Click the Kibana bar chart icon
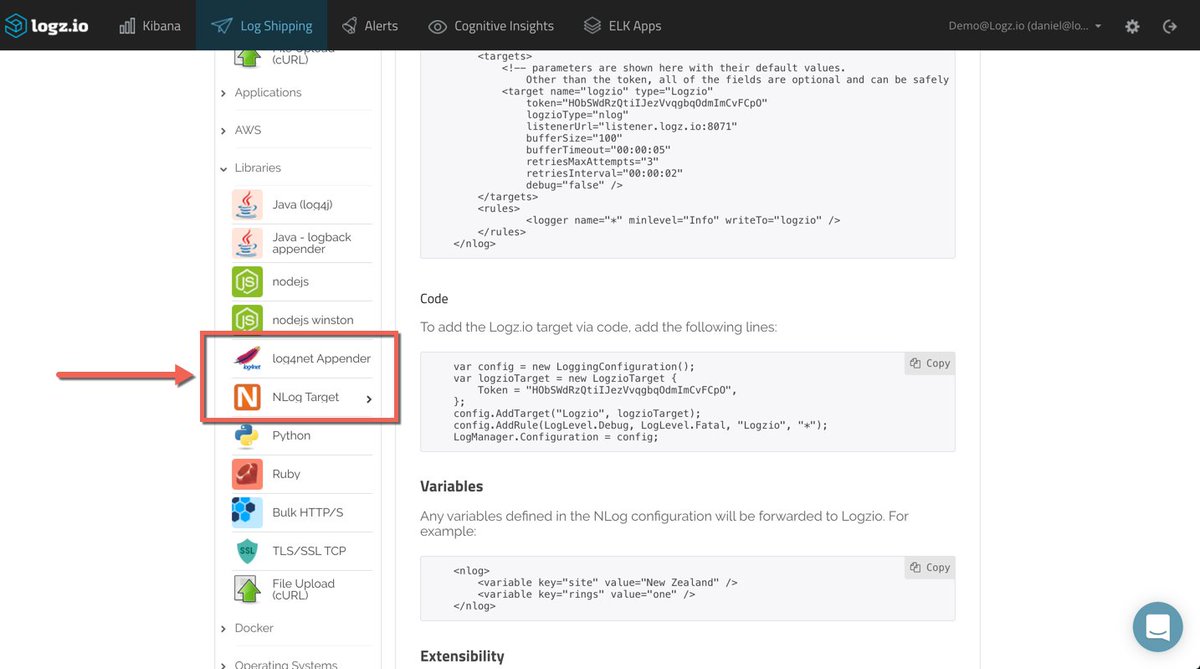1200x669 pixels. [127, 26]
